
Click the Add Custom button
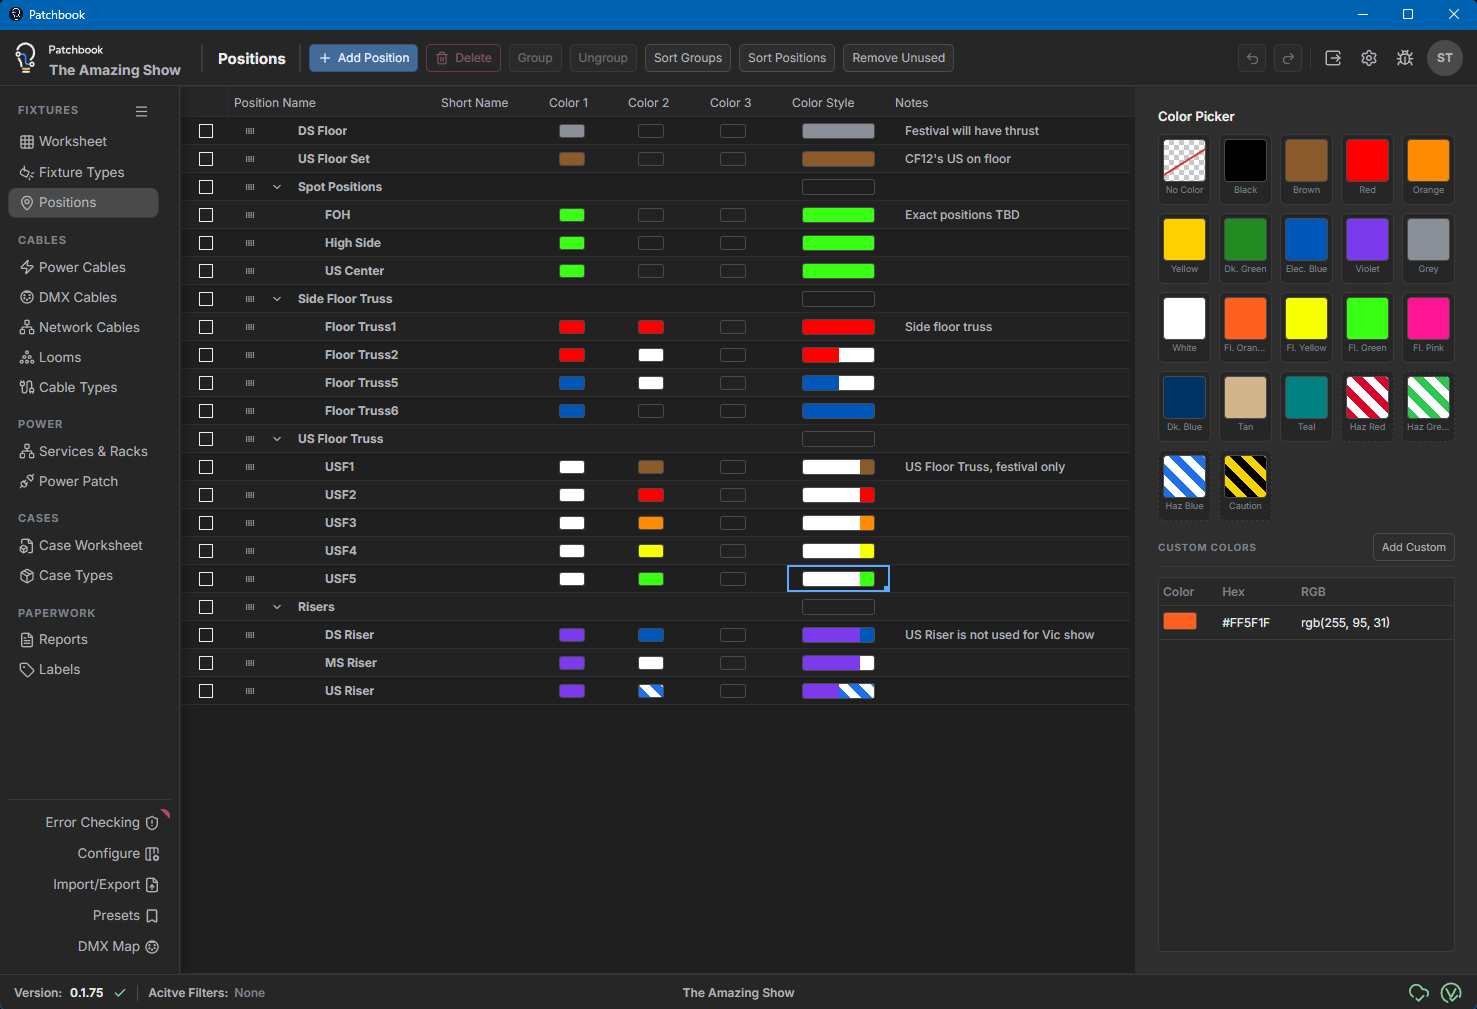click(x=1413, y=547)
